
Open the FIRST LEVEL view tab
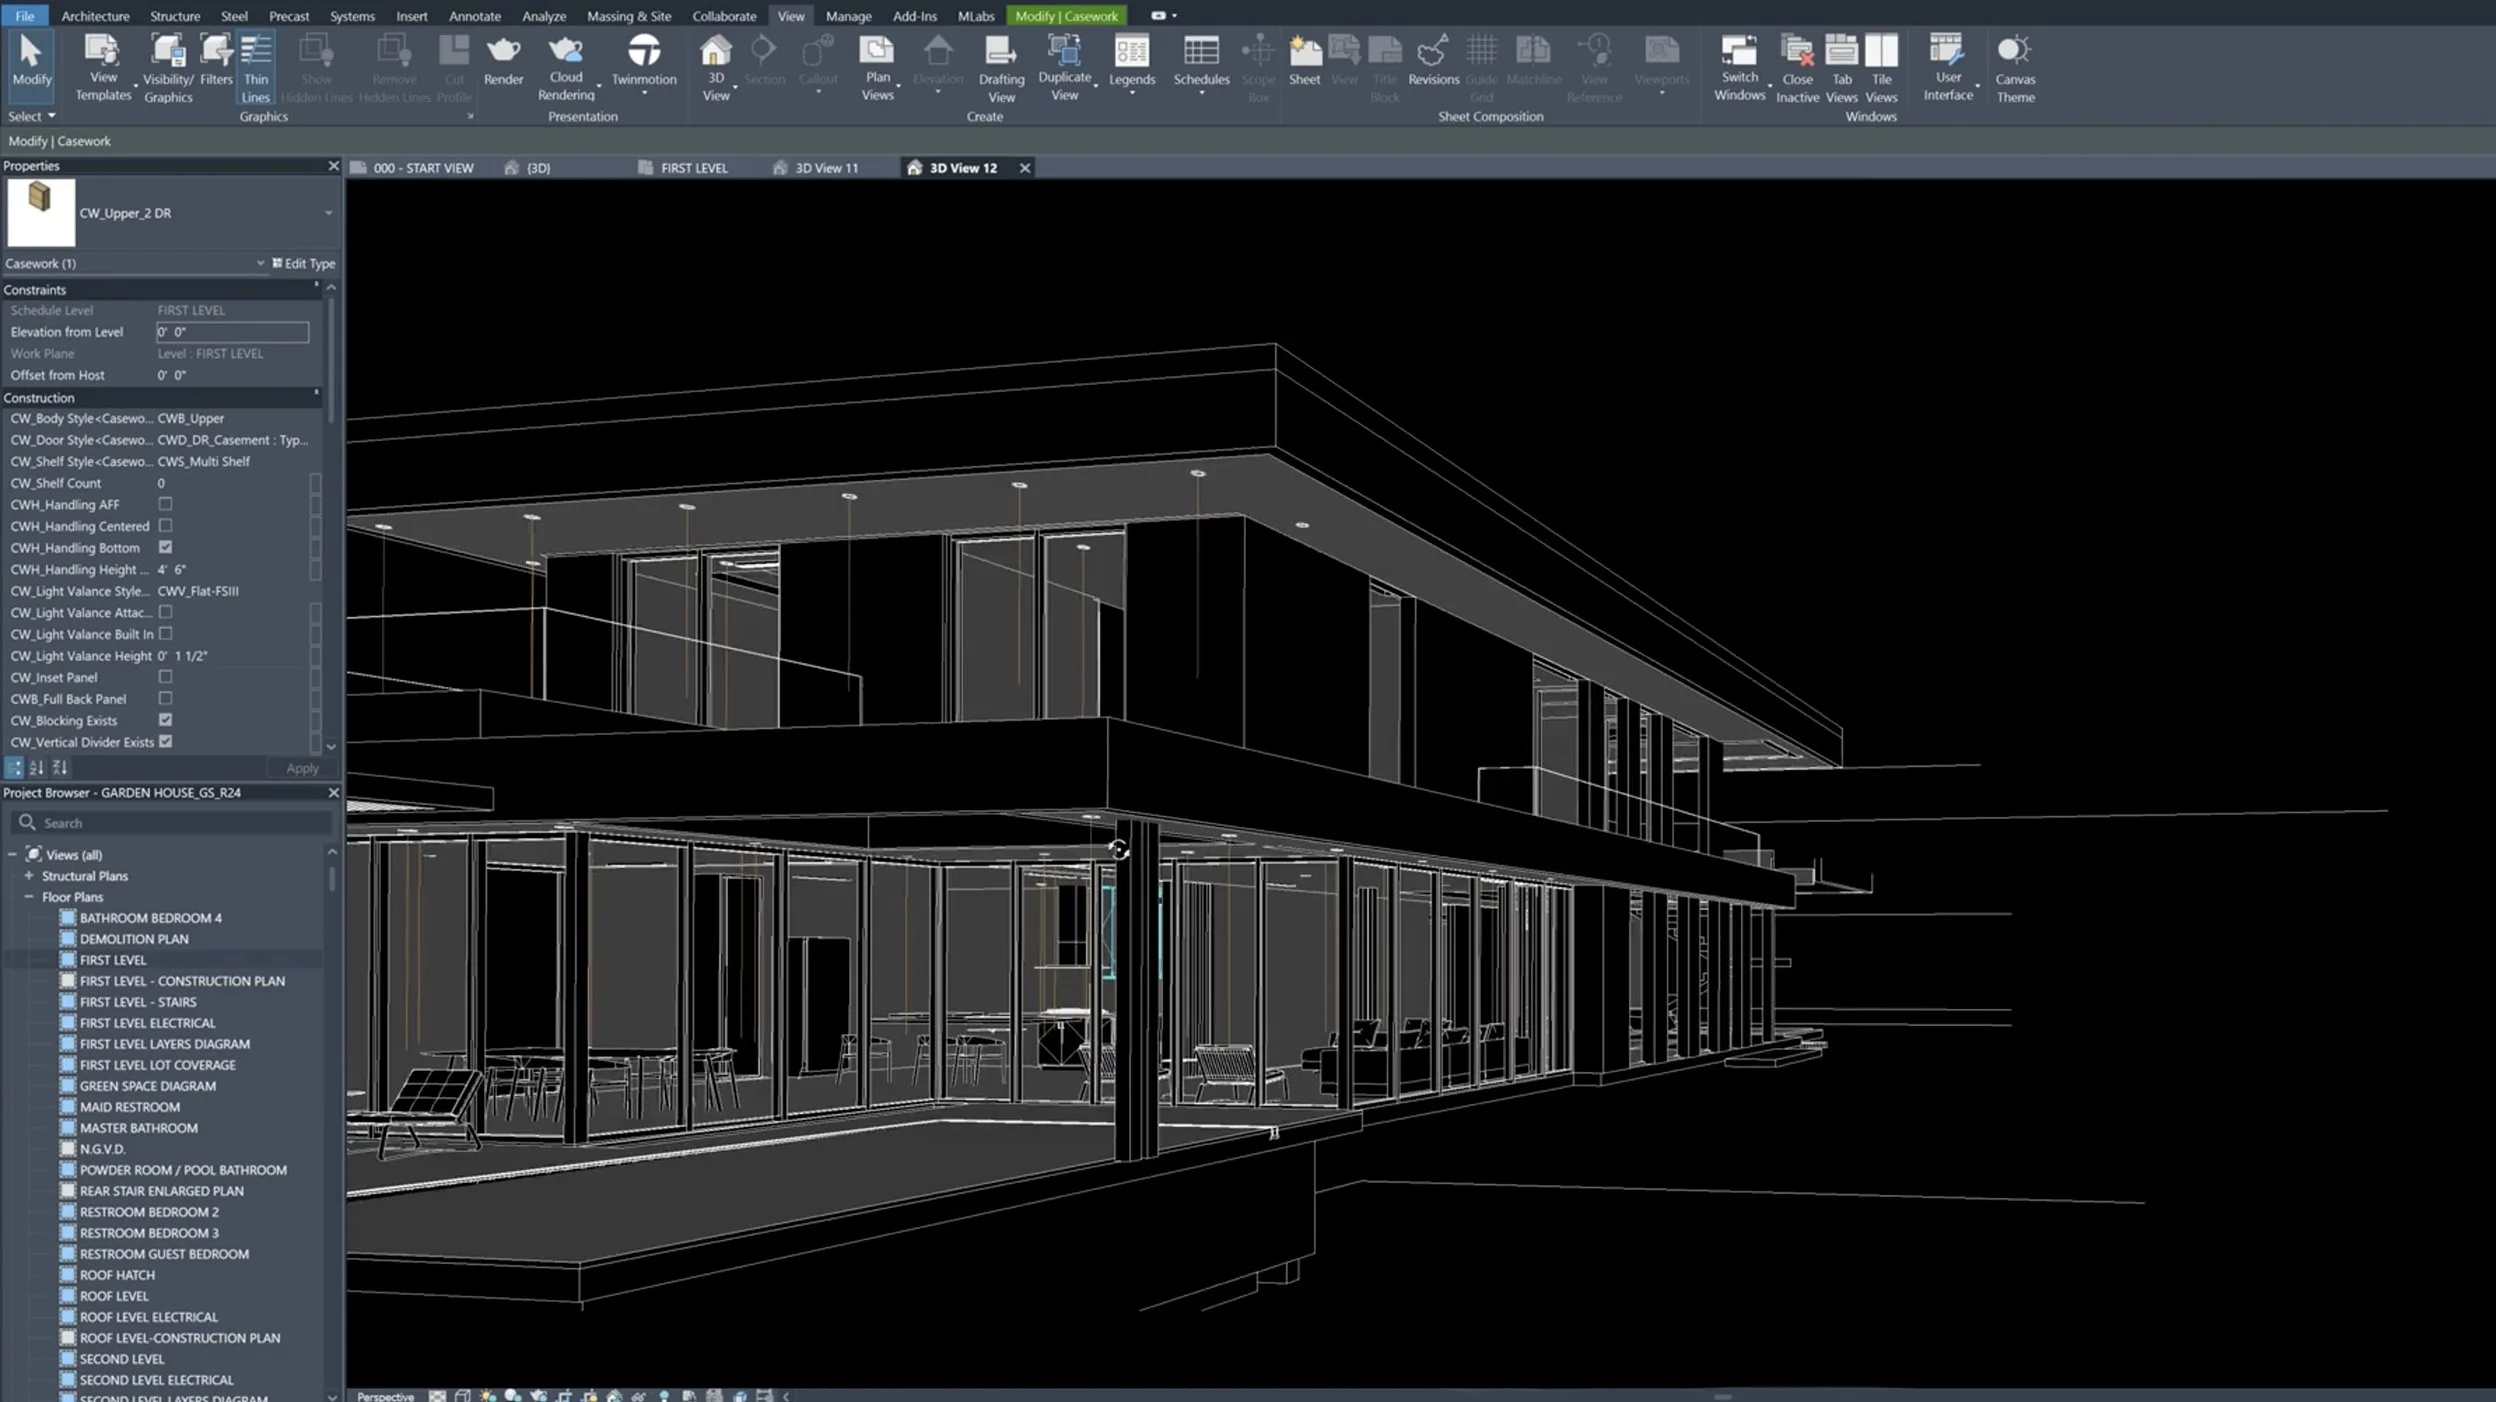[x=693, y=167]
